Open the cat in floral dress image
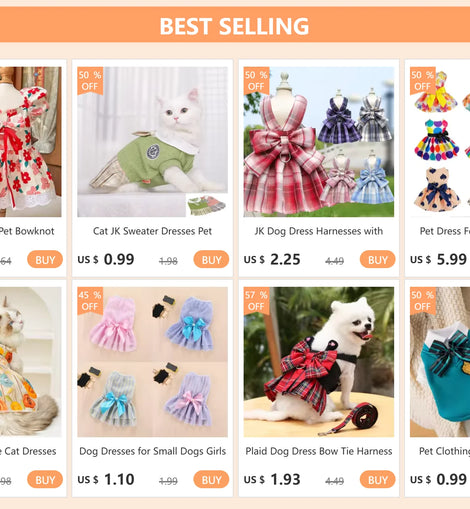 coord(31,362)
